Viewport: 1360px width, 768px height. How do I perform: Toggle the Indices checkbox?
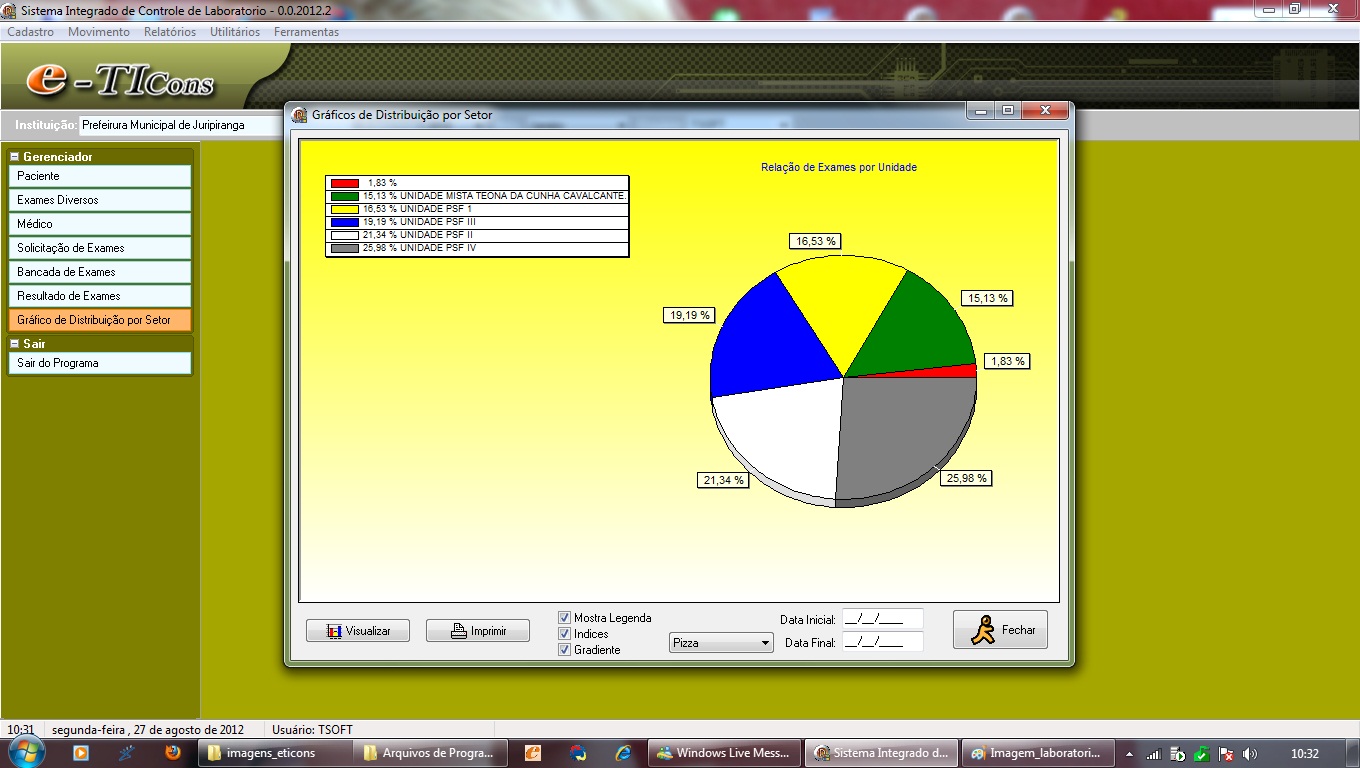[565, 634]
